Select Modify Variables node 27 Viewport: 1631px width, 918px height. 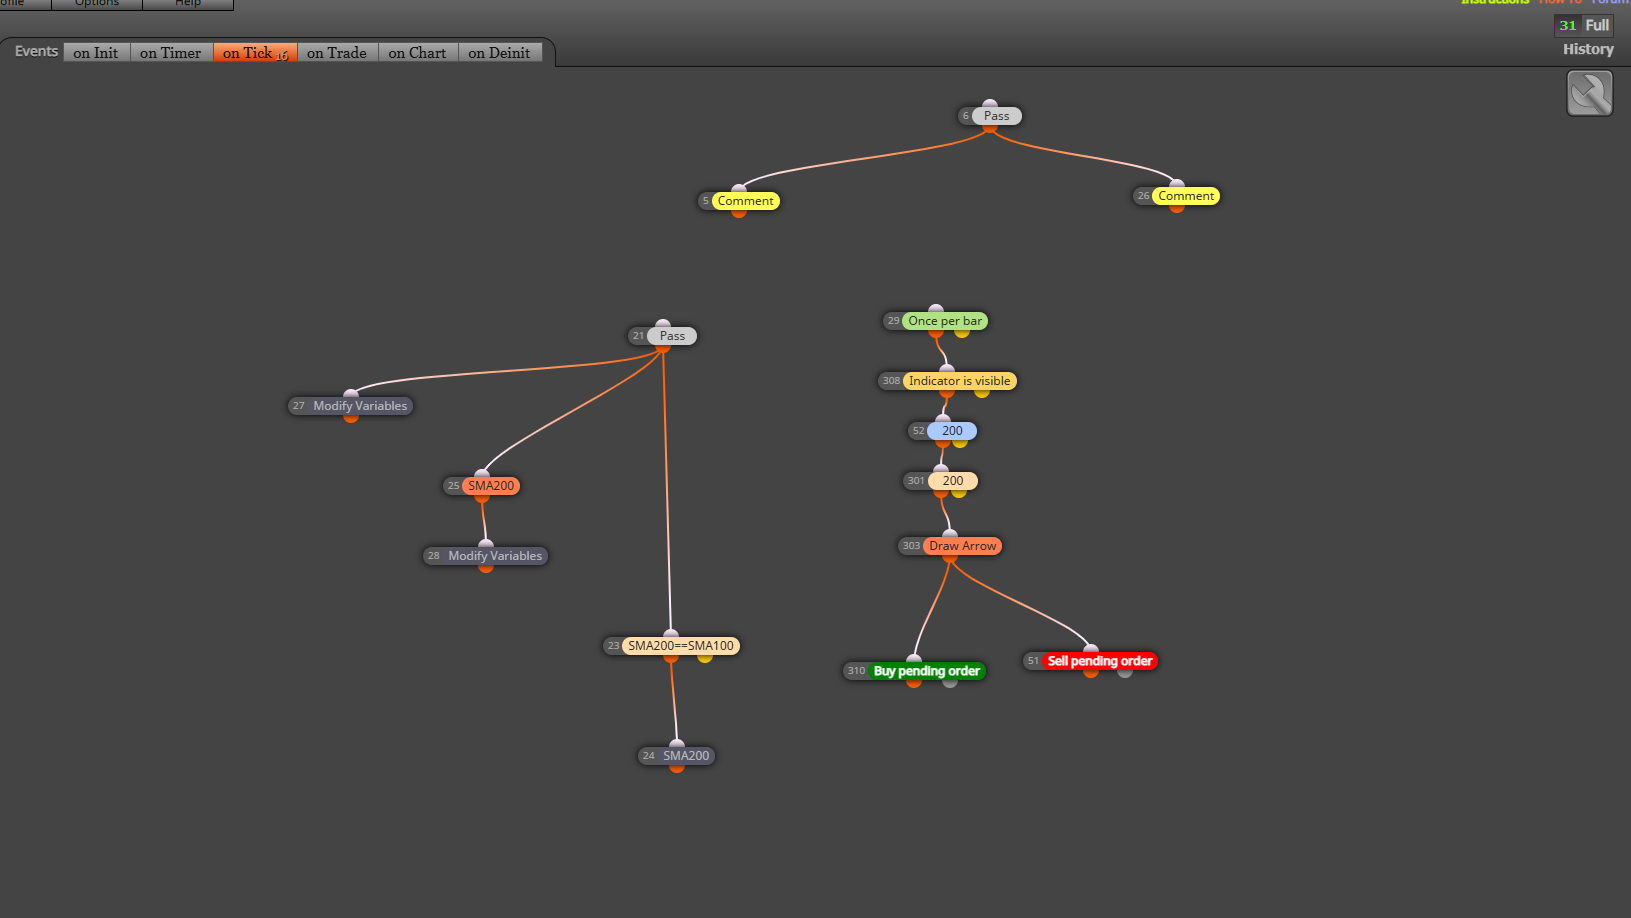coord(360,406)
